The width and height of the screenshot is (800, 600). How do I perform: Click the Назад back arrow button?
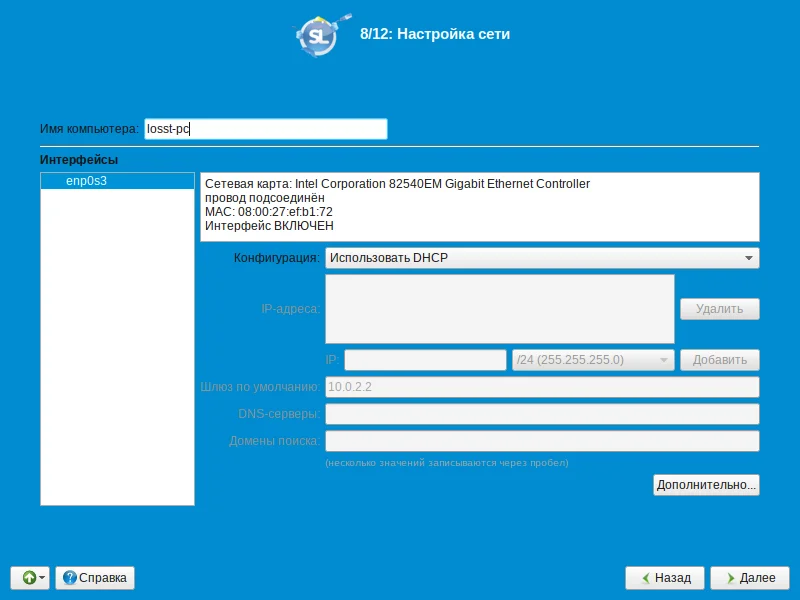click(x=664, y=578)
